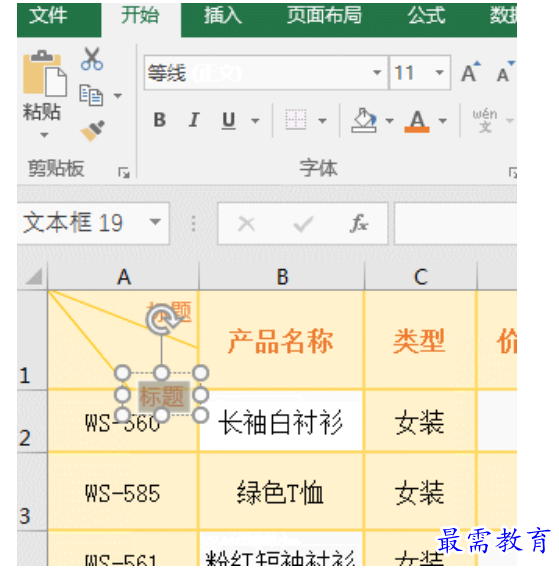Click the wén phonetic guide icon
The width and height of the screenshot is (559, 572).
485,120
